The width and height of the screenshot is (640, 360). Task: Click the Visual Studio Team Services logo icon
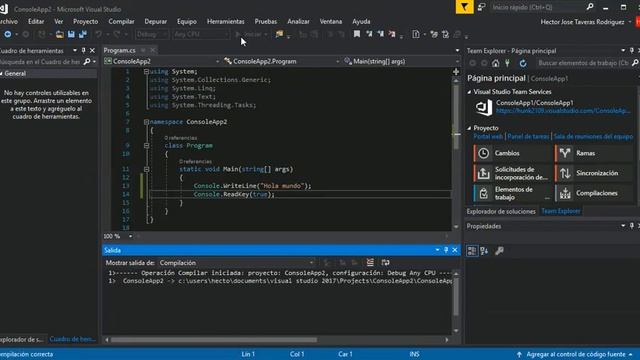pos(484,107)
